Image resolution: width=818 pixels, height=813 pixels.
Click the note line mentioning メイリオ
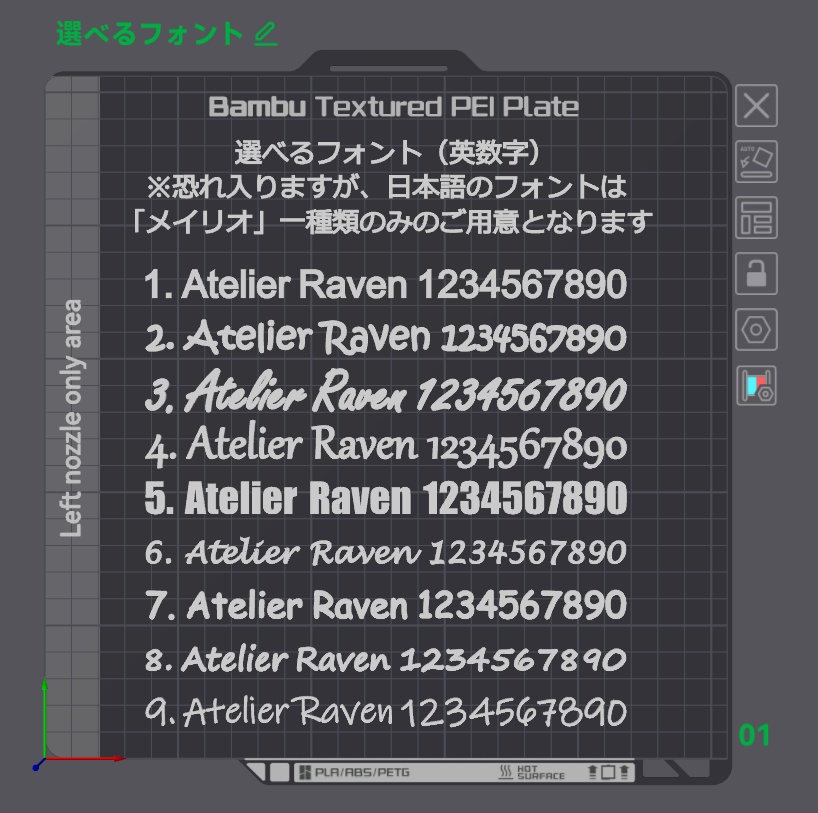tap(392, 222)
